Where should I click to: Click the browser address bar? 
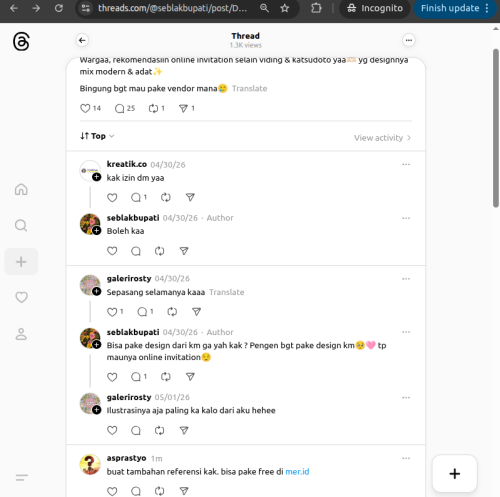click(172, 8)
